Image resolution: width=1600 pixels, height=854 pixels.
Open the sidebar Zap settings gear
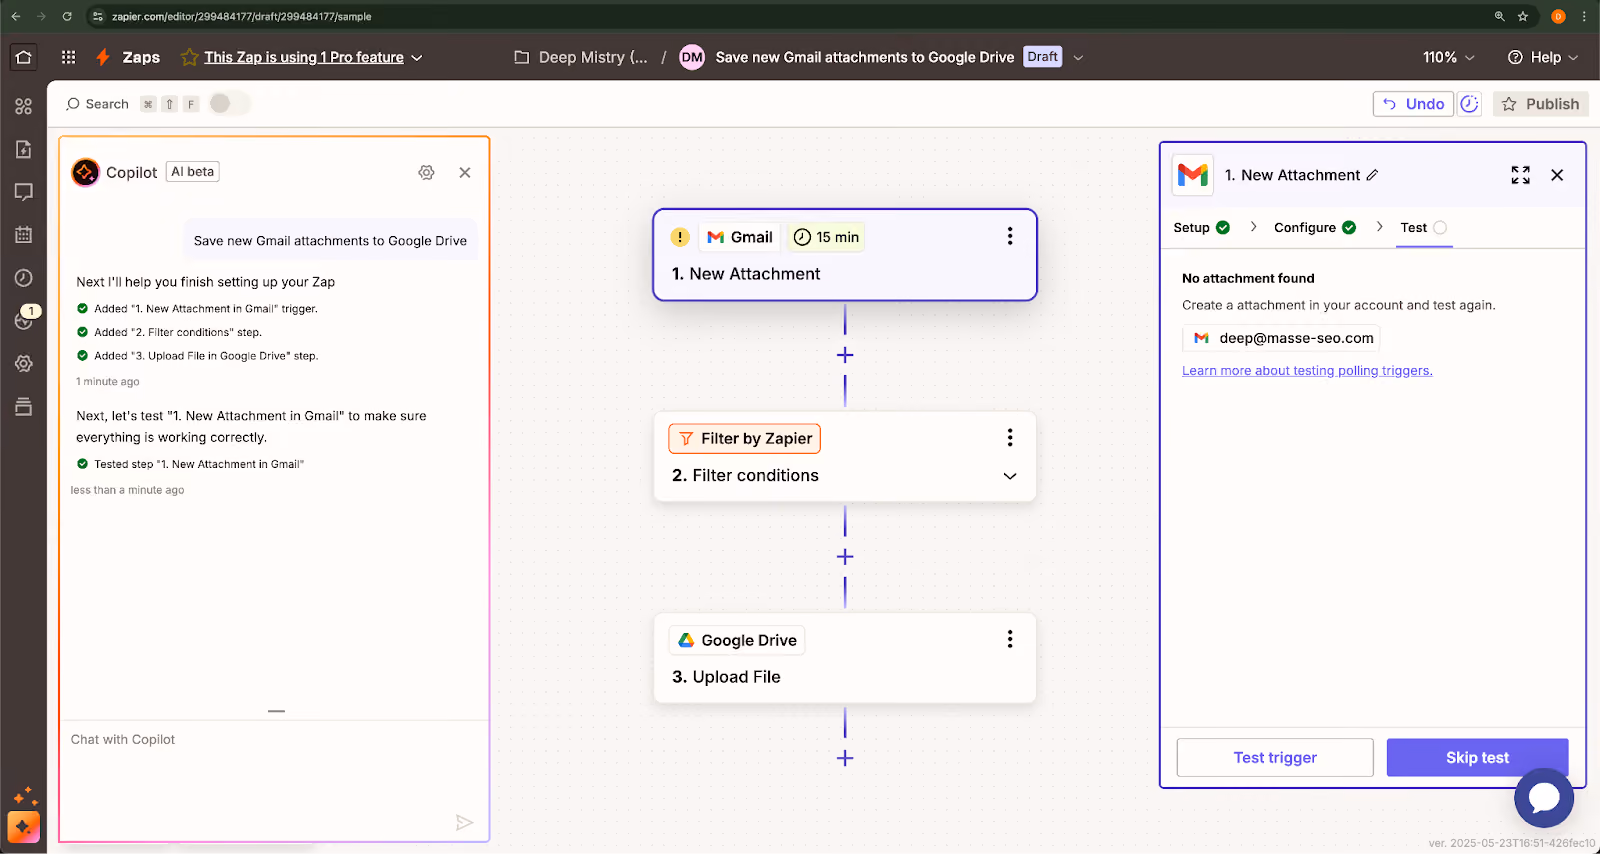24,364
